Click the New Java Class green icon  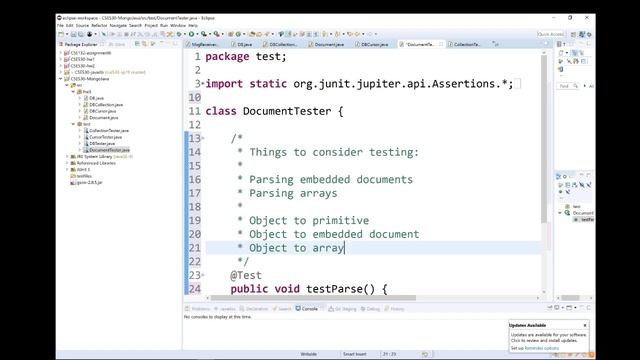(238, 34)
